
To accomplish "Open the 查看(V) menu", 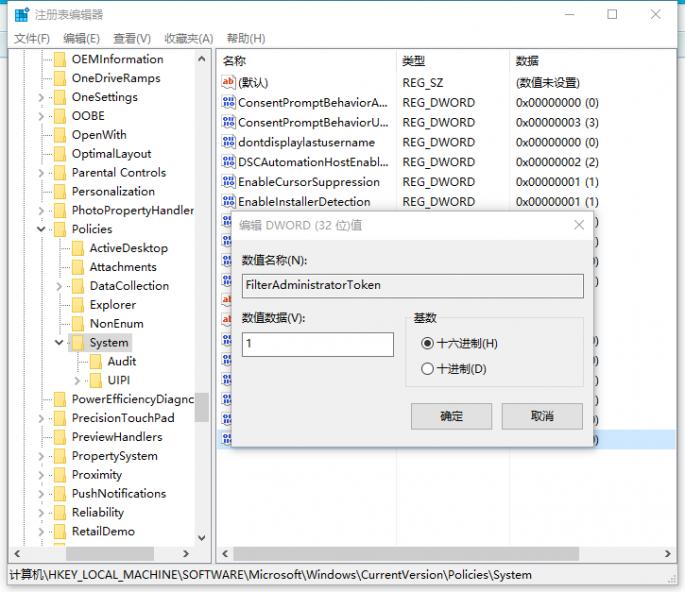I will click(x=132, y=38).
